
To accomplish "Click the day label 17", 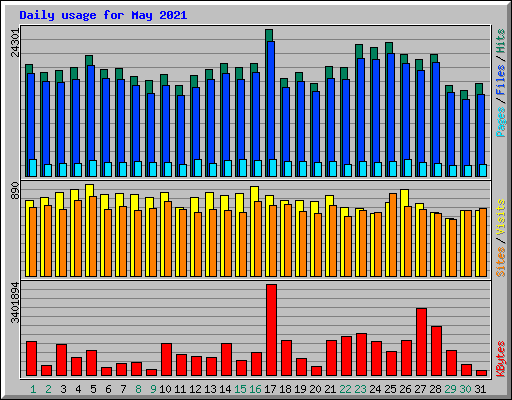I will pyautogui.click(x=270, y=389).
